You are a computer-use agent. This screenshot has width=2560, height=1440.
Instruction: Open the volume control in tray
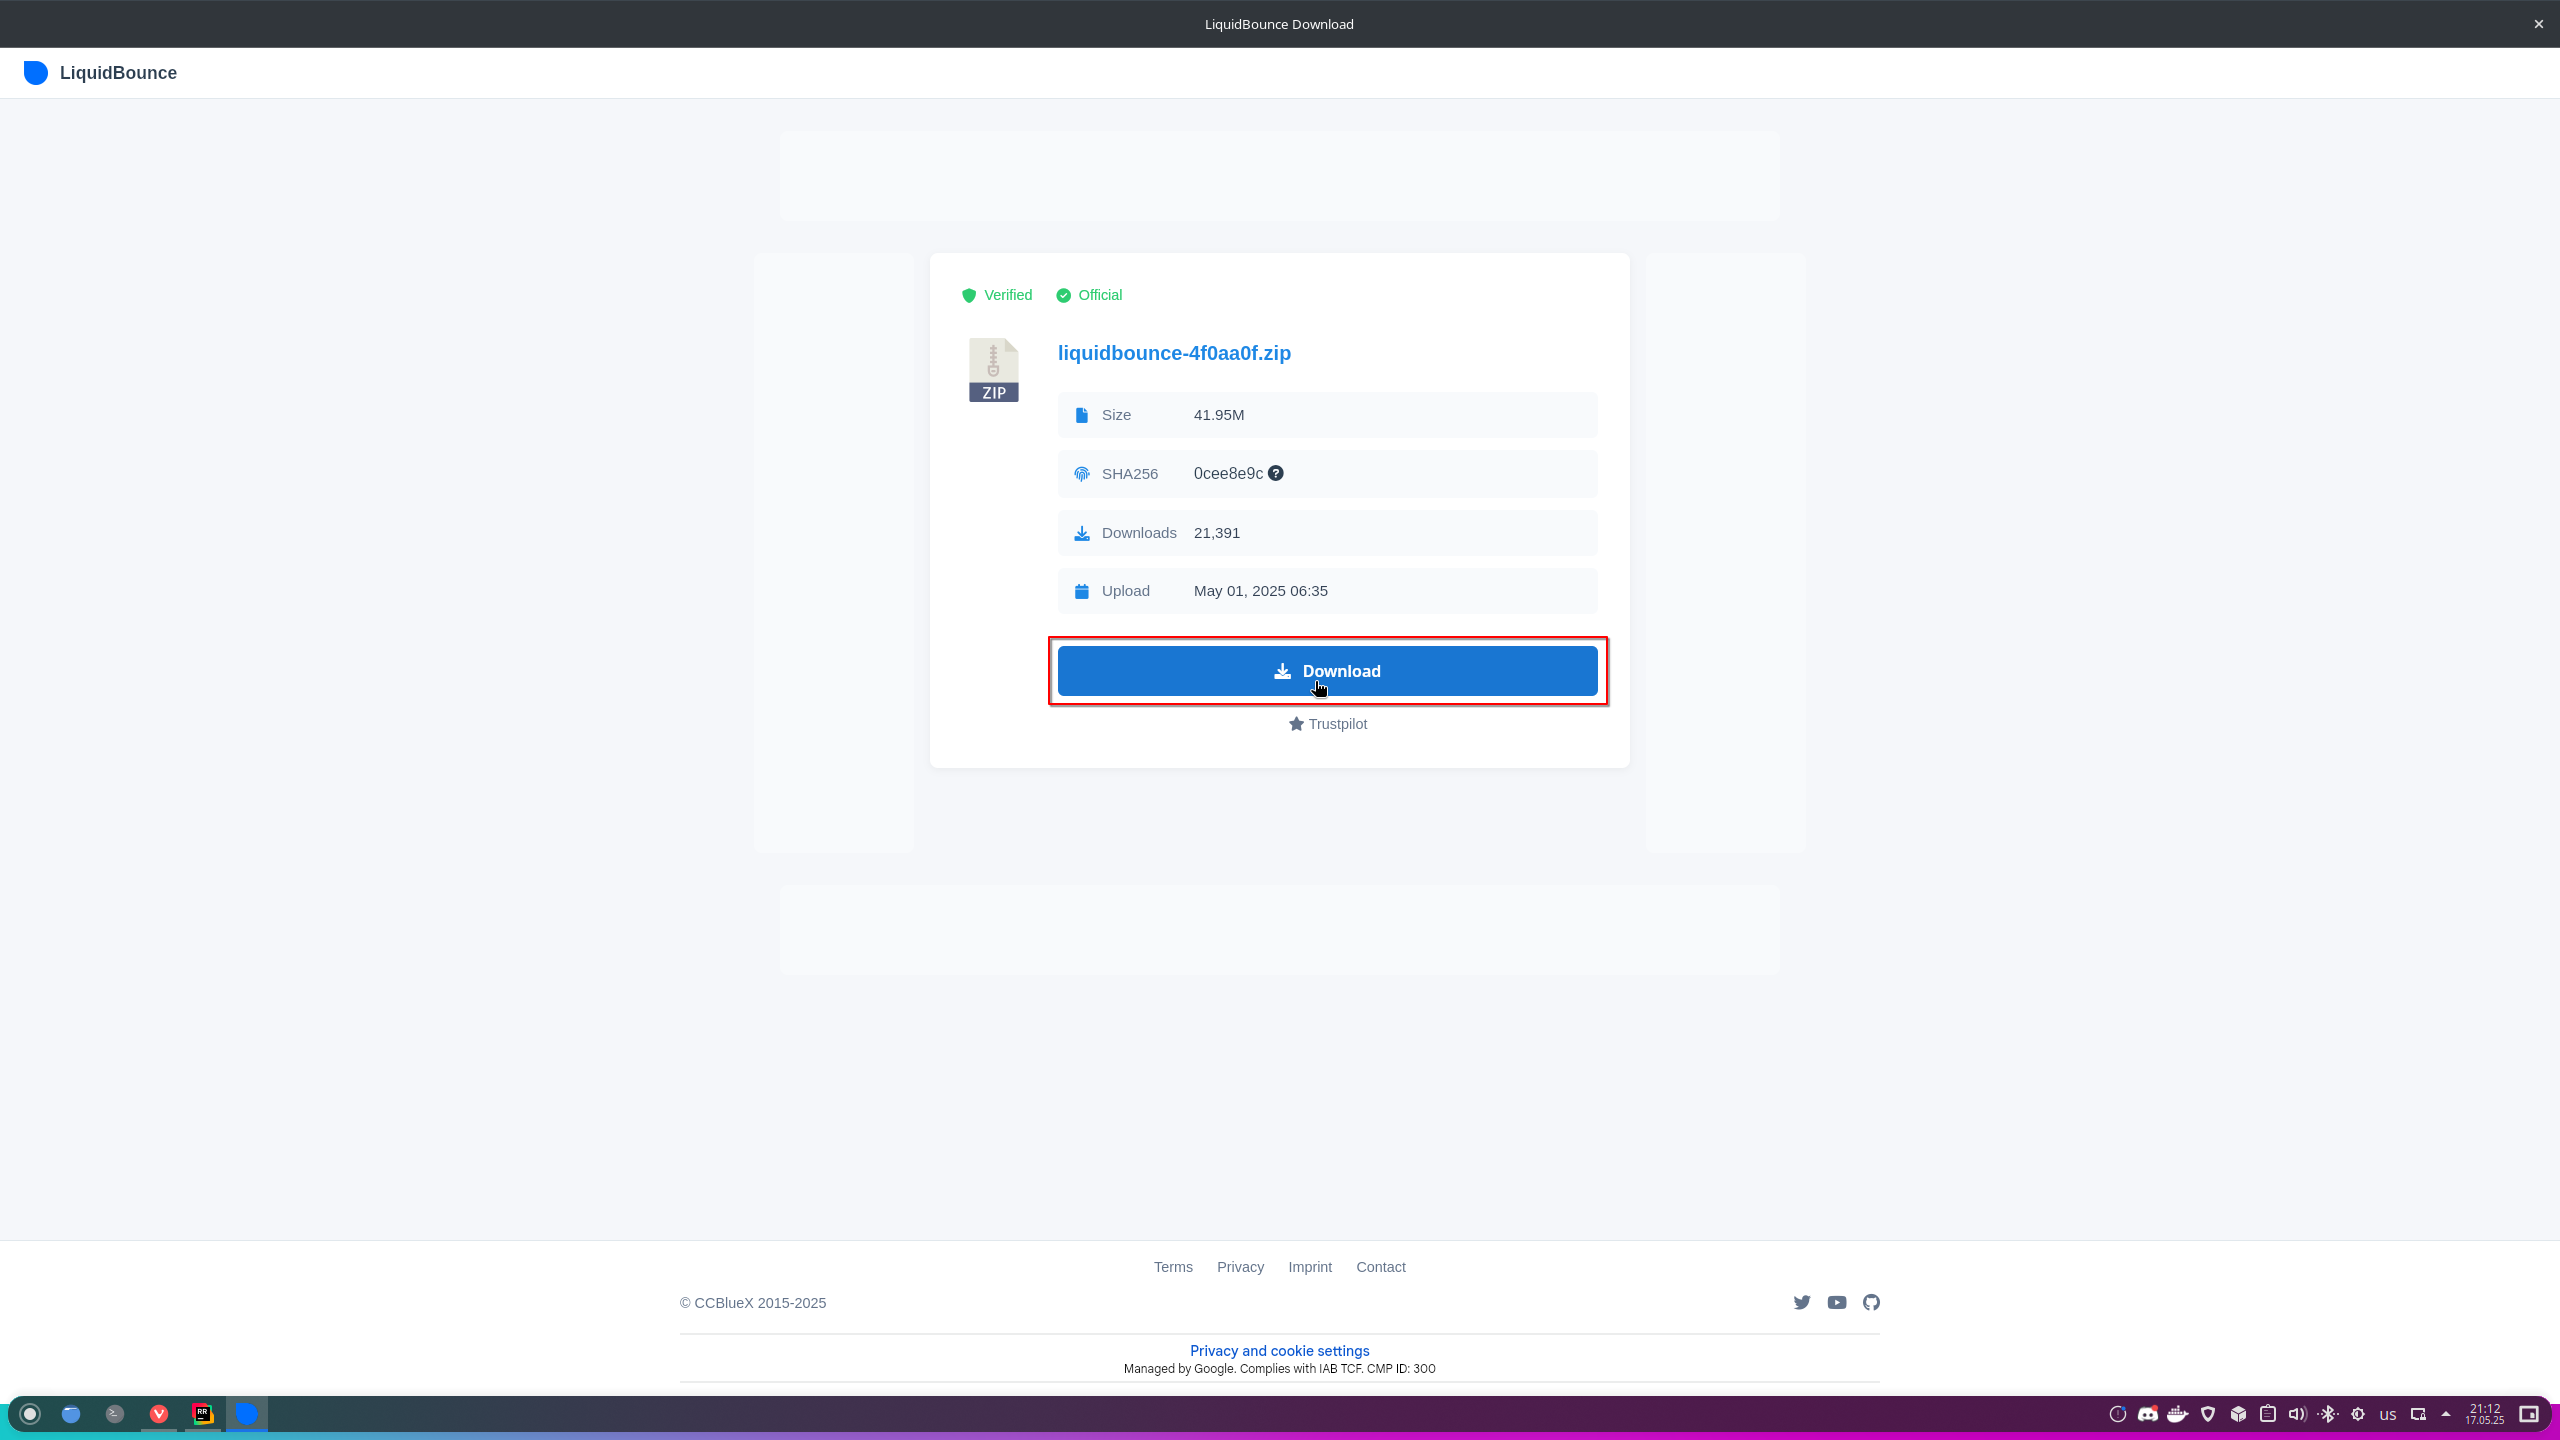pyautogui.click(x=2297, y=1414)
